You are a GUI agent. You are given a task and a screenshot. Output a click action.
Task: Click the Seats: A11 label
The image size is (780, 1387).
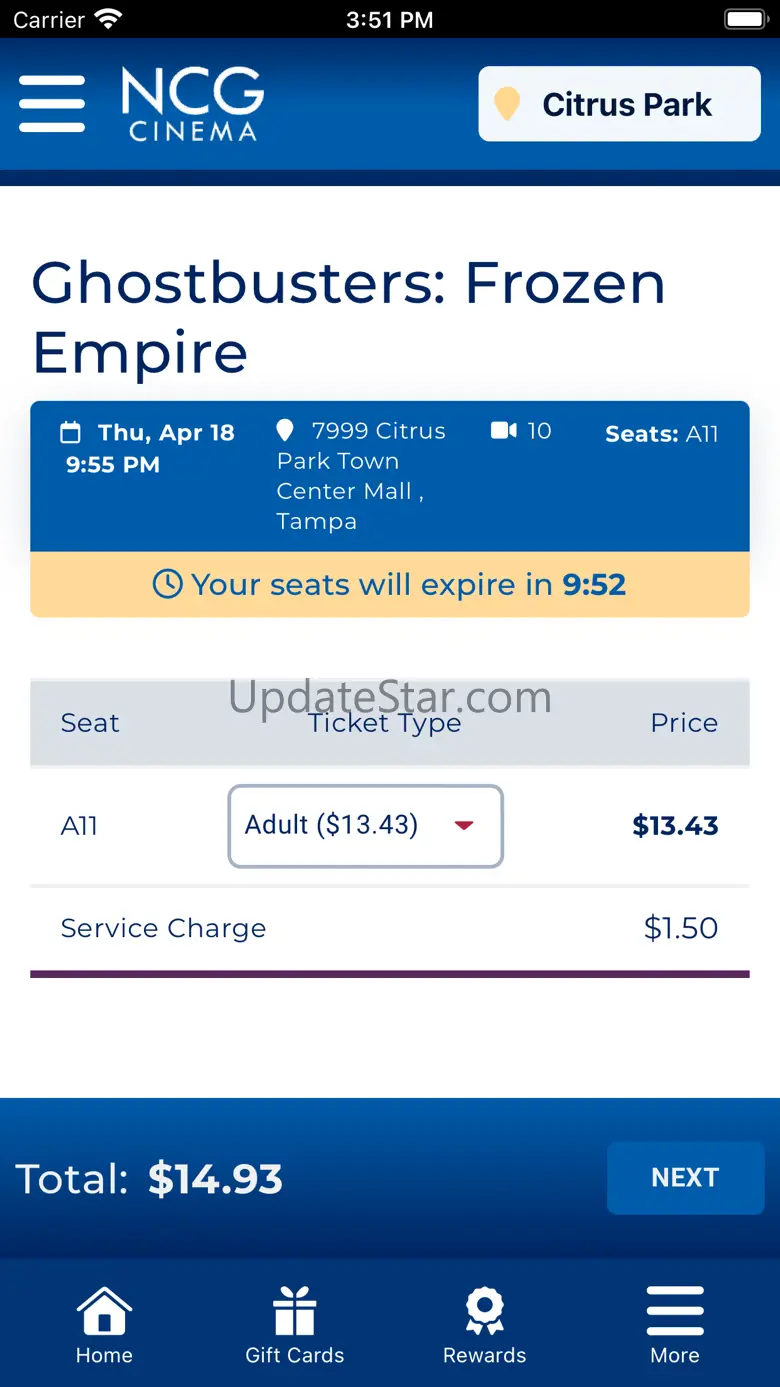661,434
